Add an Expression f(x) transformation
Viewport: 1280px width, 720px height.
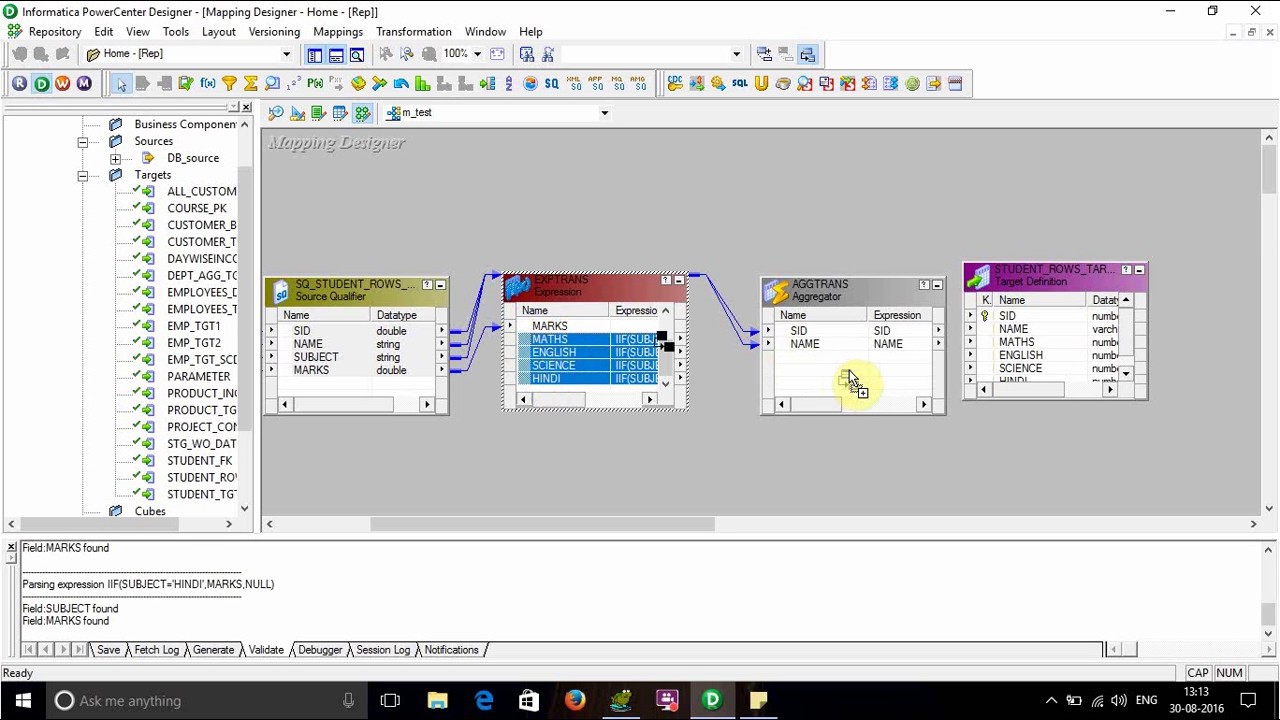[x=207, y=84]
